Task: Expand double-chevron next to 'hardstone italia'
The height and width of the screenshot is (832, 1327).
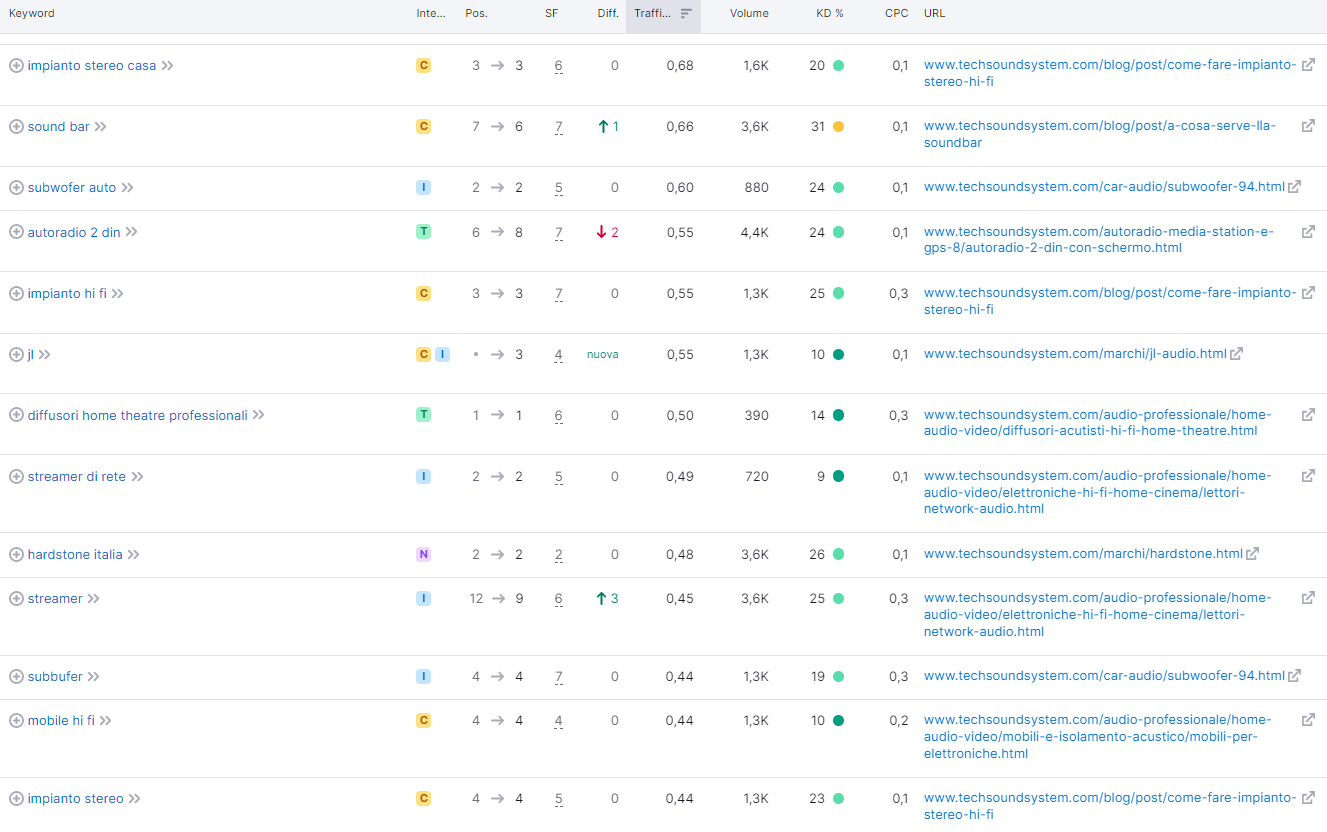Action: (133, 554)
